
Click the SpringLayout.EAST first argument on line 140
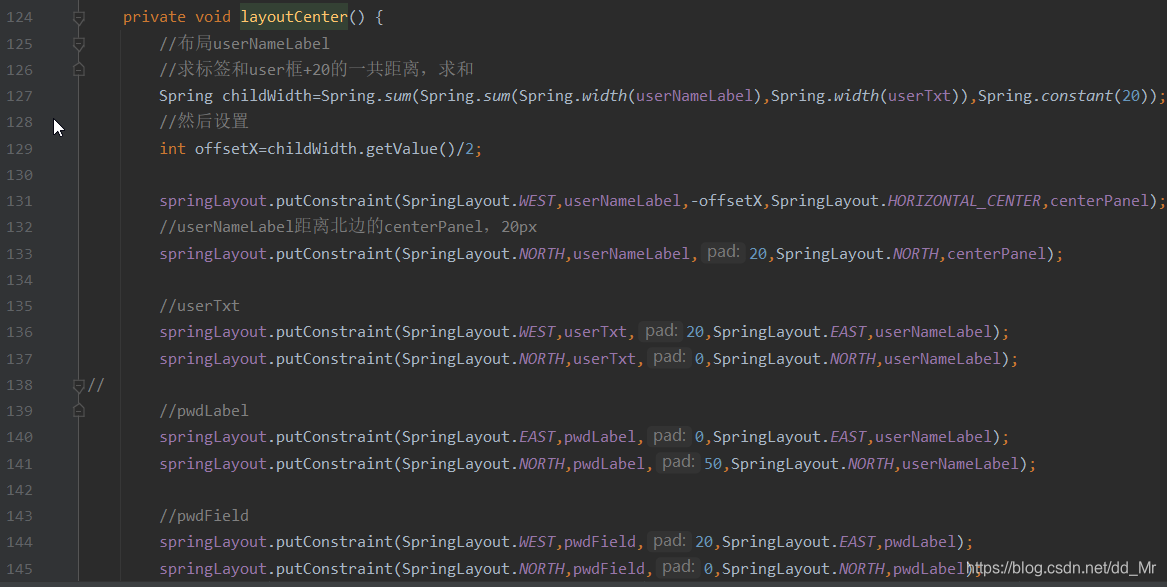point(478,437)
